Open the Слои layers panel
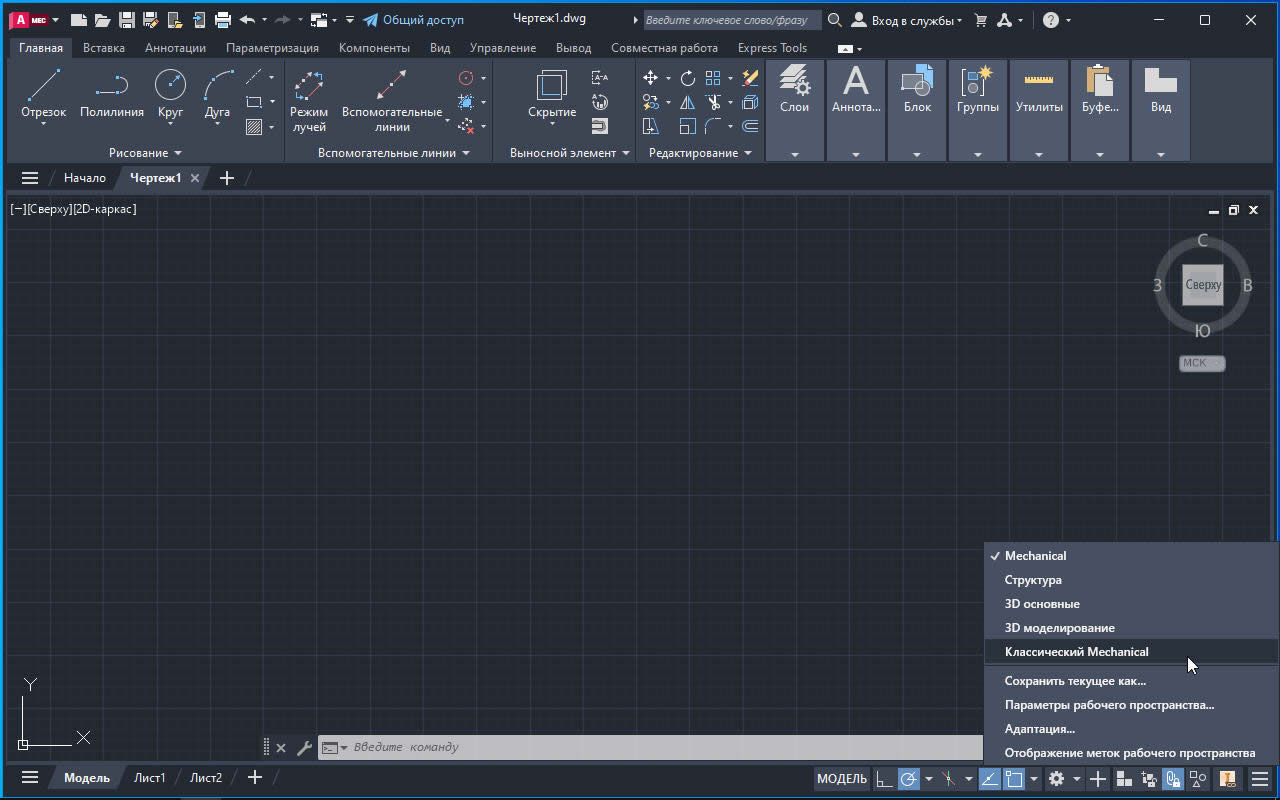 point(795,90)
